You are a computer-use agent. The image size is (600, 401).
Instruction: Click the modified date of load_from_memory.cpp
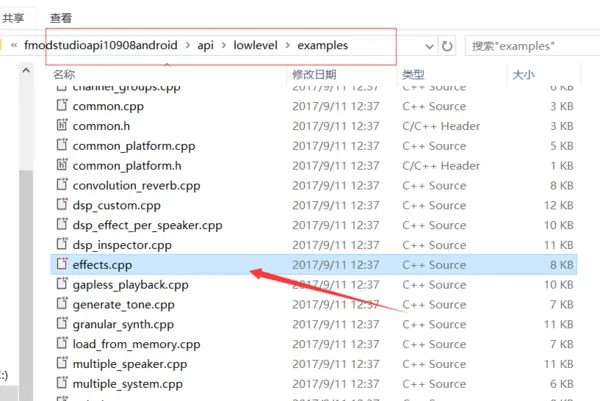tap(336, 344)
